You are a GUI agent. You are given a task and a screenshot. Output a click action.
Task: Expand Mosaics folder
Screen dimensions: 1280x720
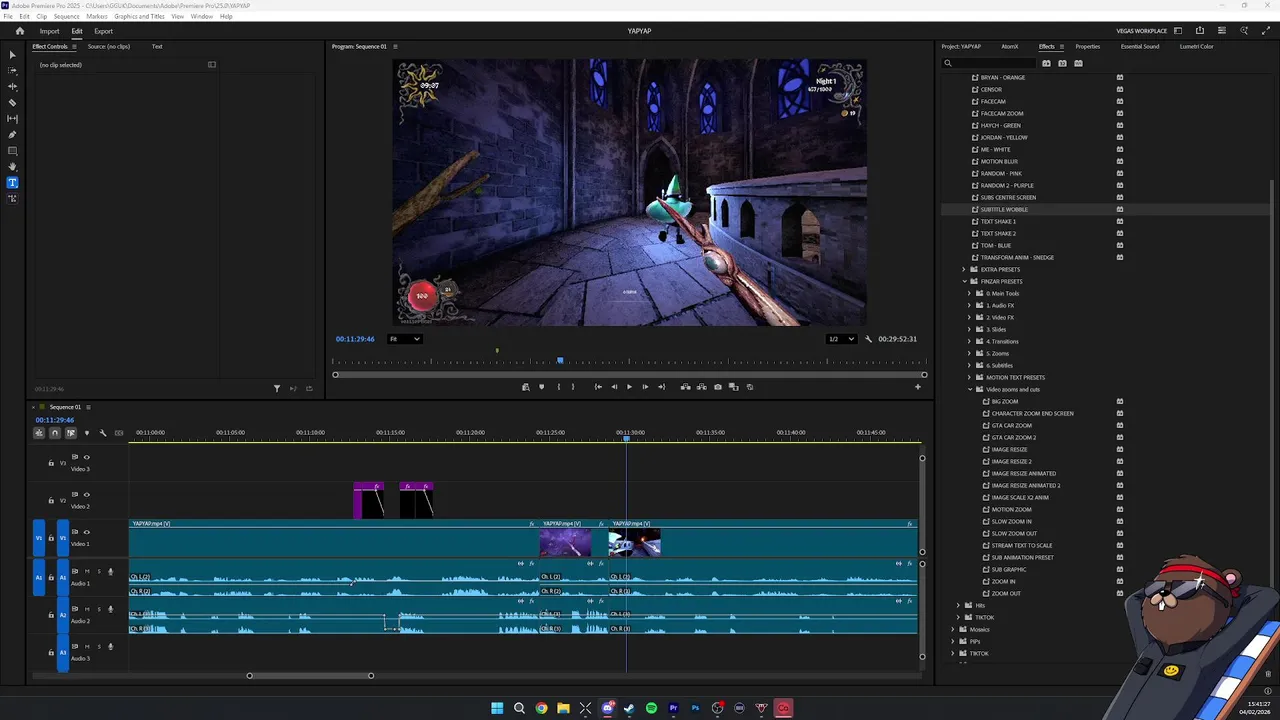pos(953,629)
